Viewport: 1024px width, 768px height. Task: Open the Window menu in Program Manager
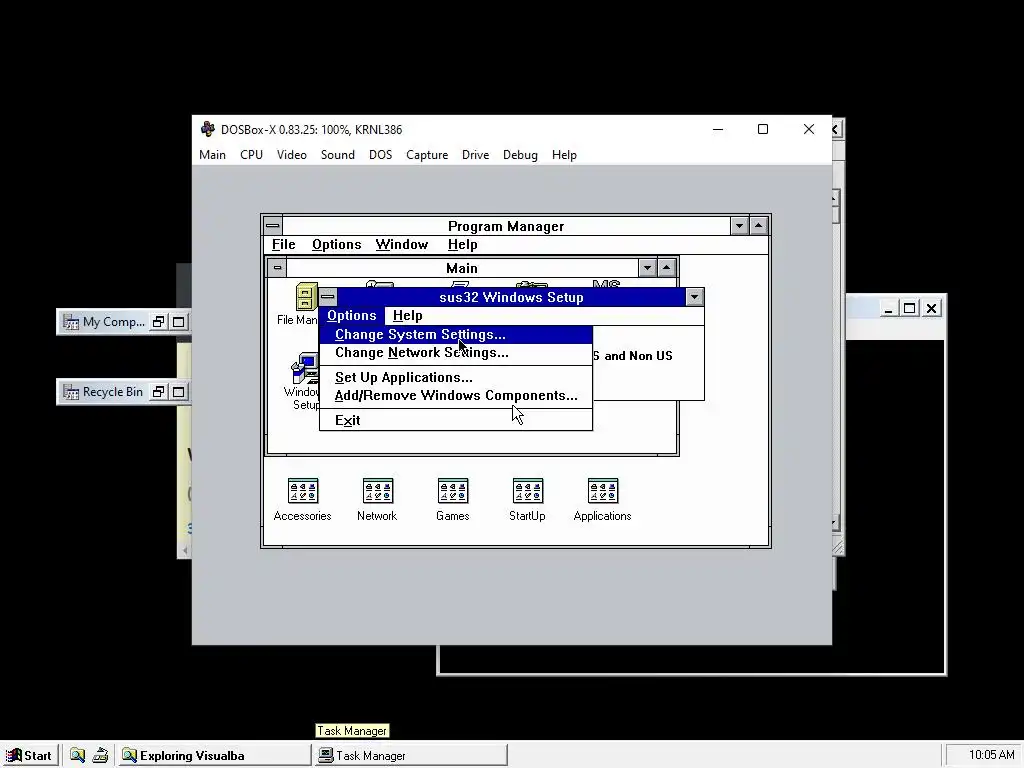(402, 244)
